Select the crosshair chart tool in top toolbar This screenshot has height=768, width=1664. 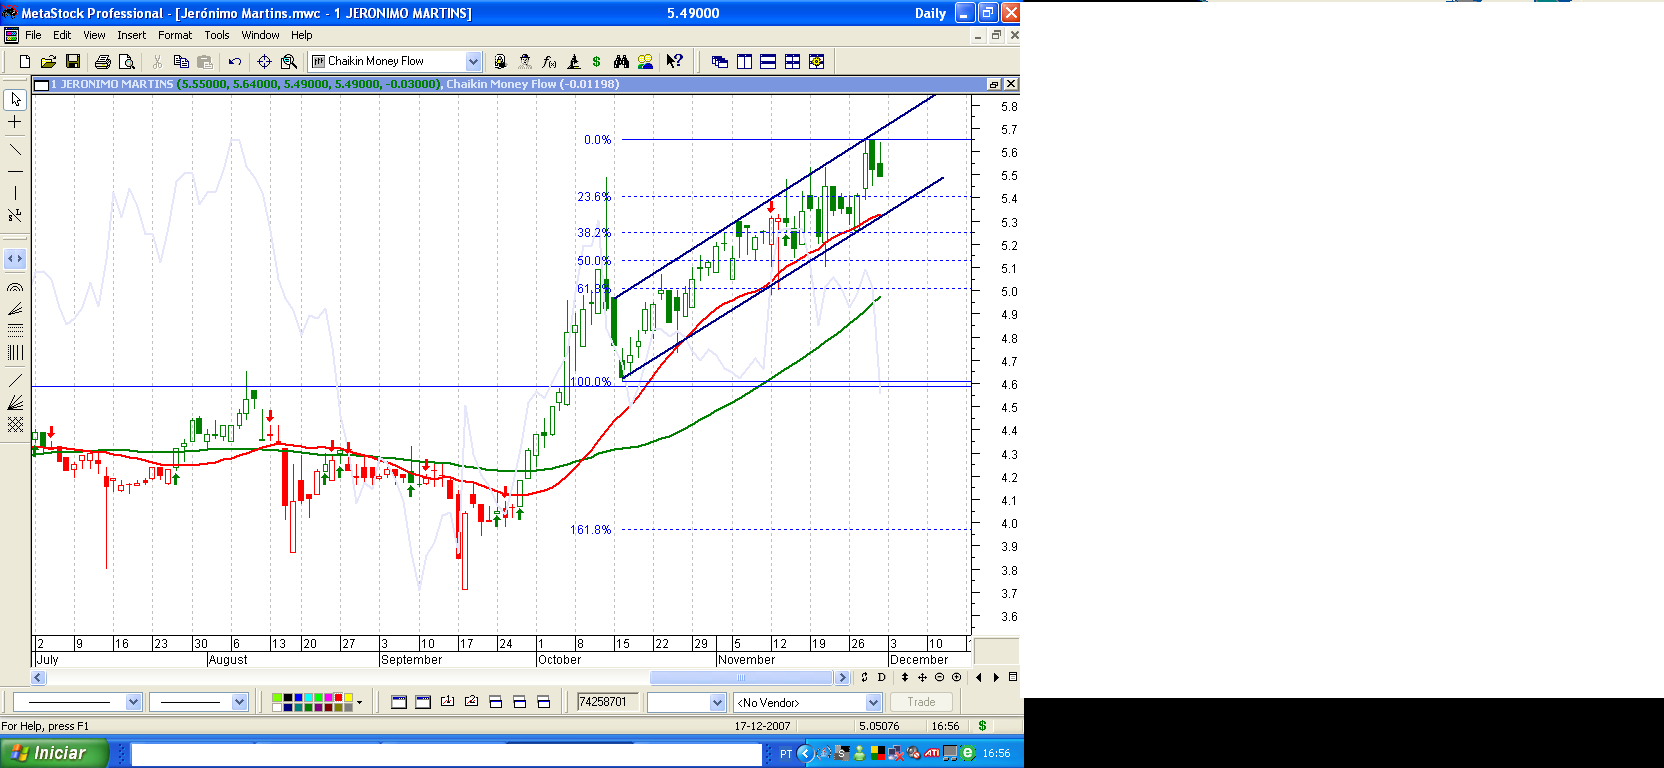coord(265,62)
